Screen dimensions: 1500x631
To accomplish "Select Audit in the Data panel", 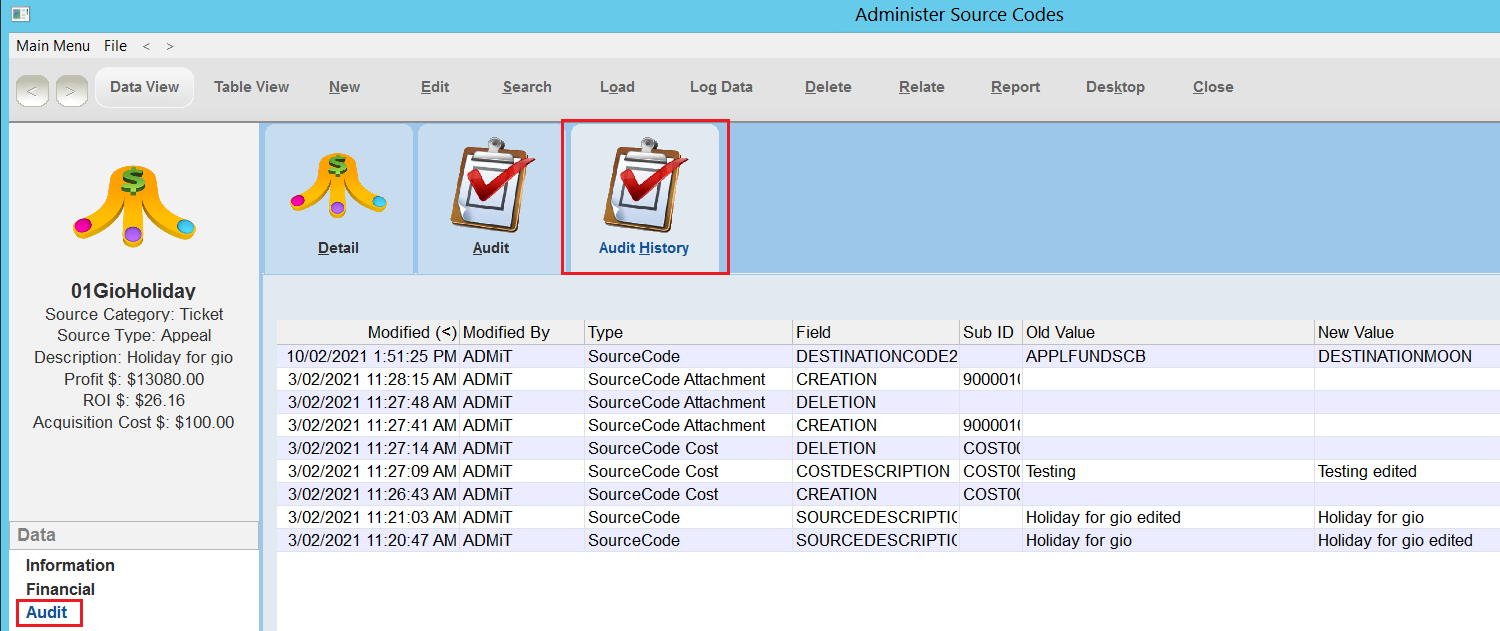I will tap(47, 612).
